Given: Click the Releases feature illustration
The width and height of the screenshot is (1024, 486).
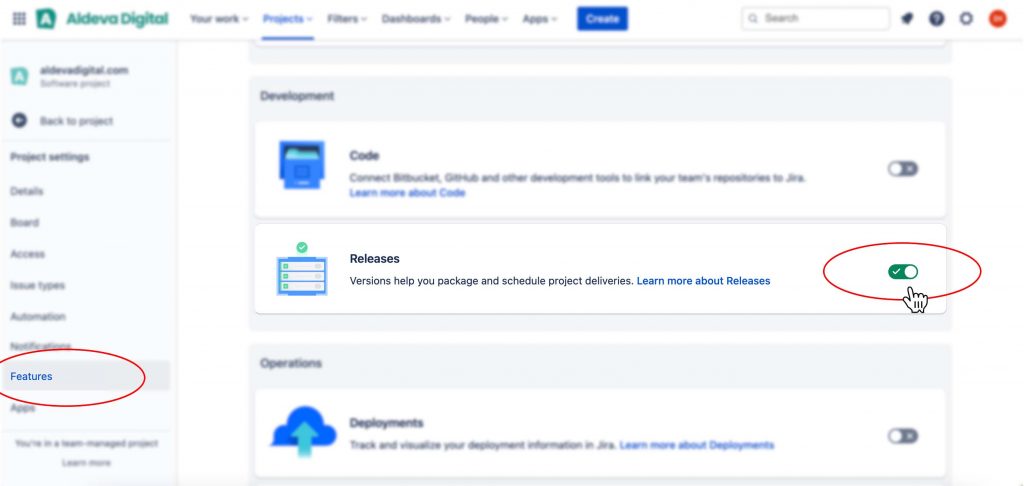Looking at the screenshot, I should (x=301, y=268).
